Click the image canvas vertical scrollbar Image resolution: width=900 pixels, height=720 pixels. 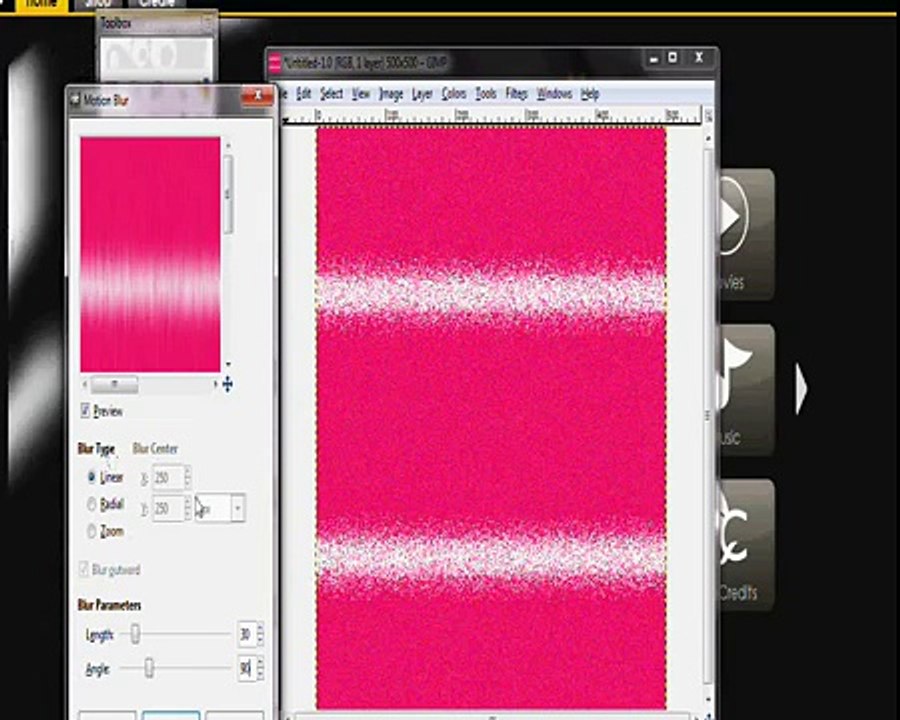[708, 416]
